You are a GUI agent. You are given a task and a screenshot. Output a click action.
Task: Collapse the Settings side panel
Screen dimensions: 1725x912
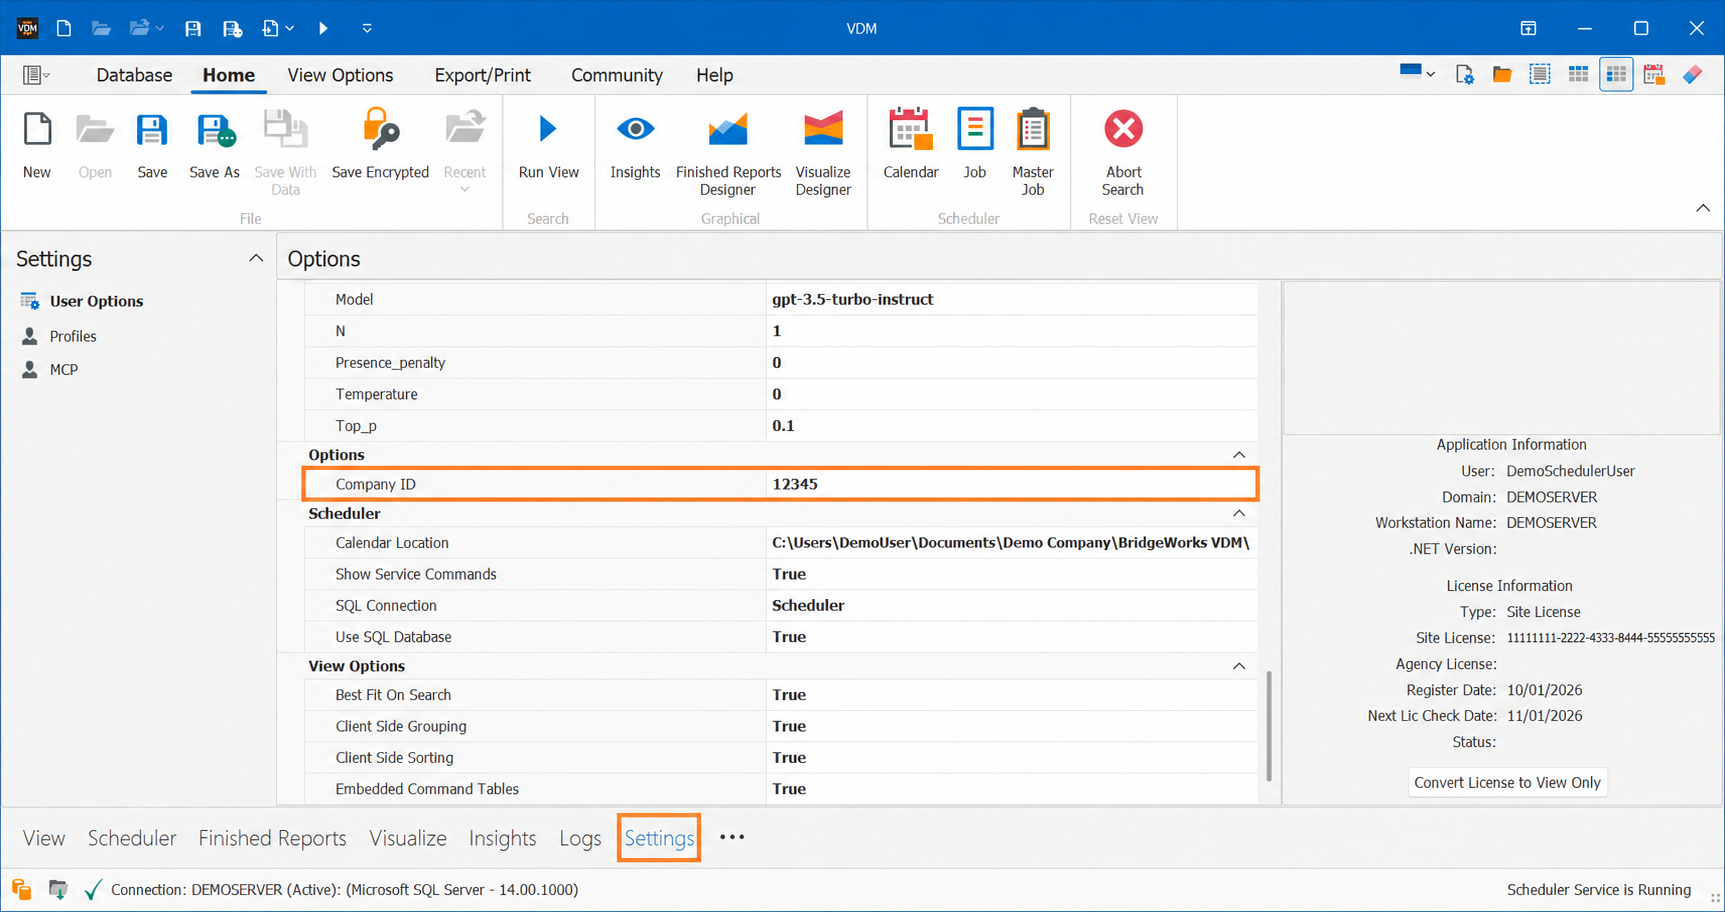[x=256, y=258]
